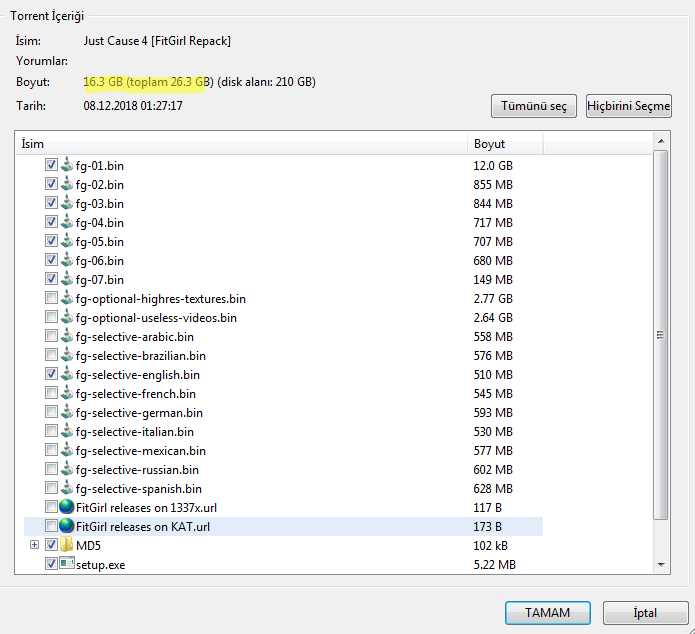Uncheck the MD5 folder checkbox
This screenshot has height=634, width=695.
click(51, 545)
